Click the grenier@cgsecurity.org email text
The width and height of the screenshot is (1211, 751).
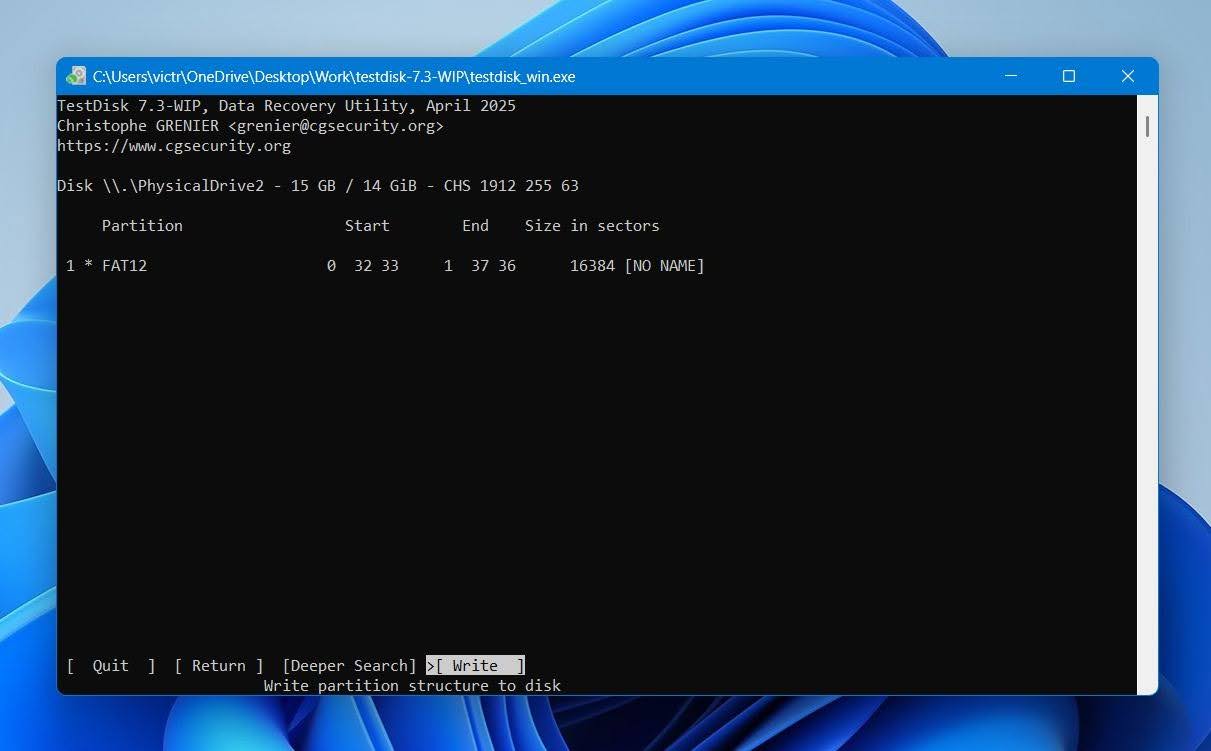coord(335,126)
